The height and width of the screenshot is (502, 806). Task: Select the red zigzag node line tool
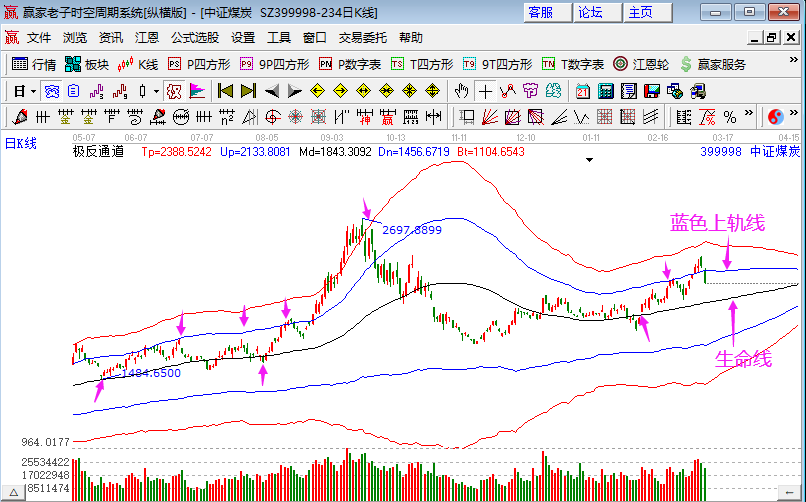[508, 91]
